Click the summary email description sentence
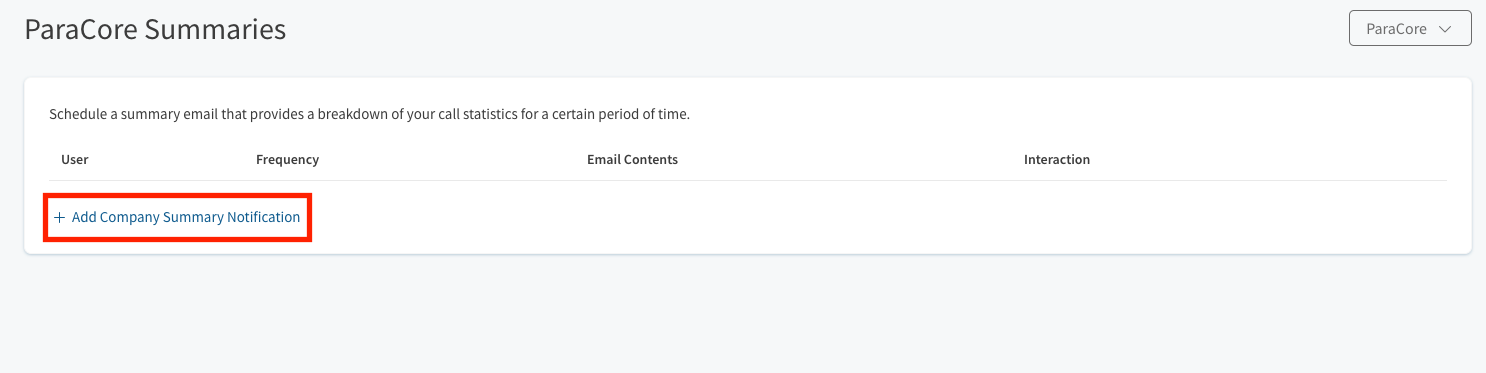 click(x=370, y=115)
